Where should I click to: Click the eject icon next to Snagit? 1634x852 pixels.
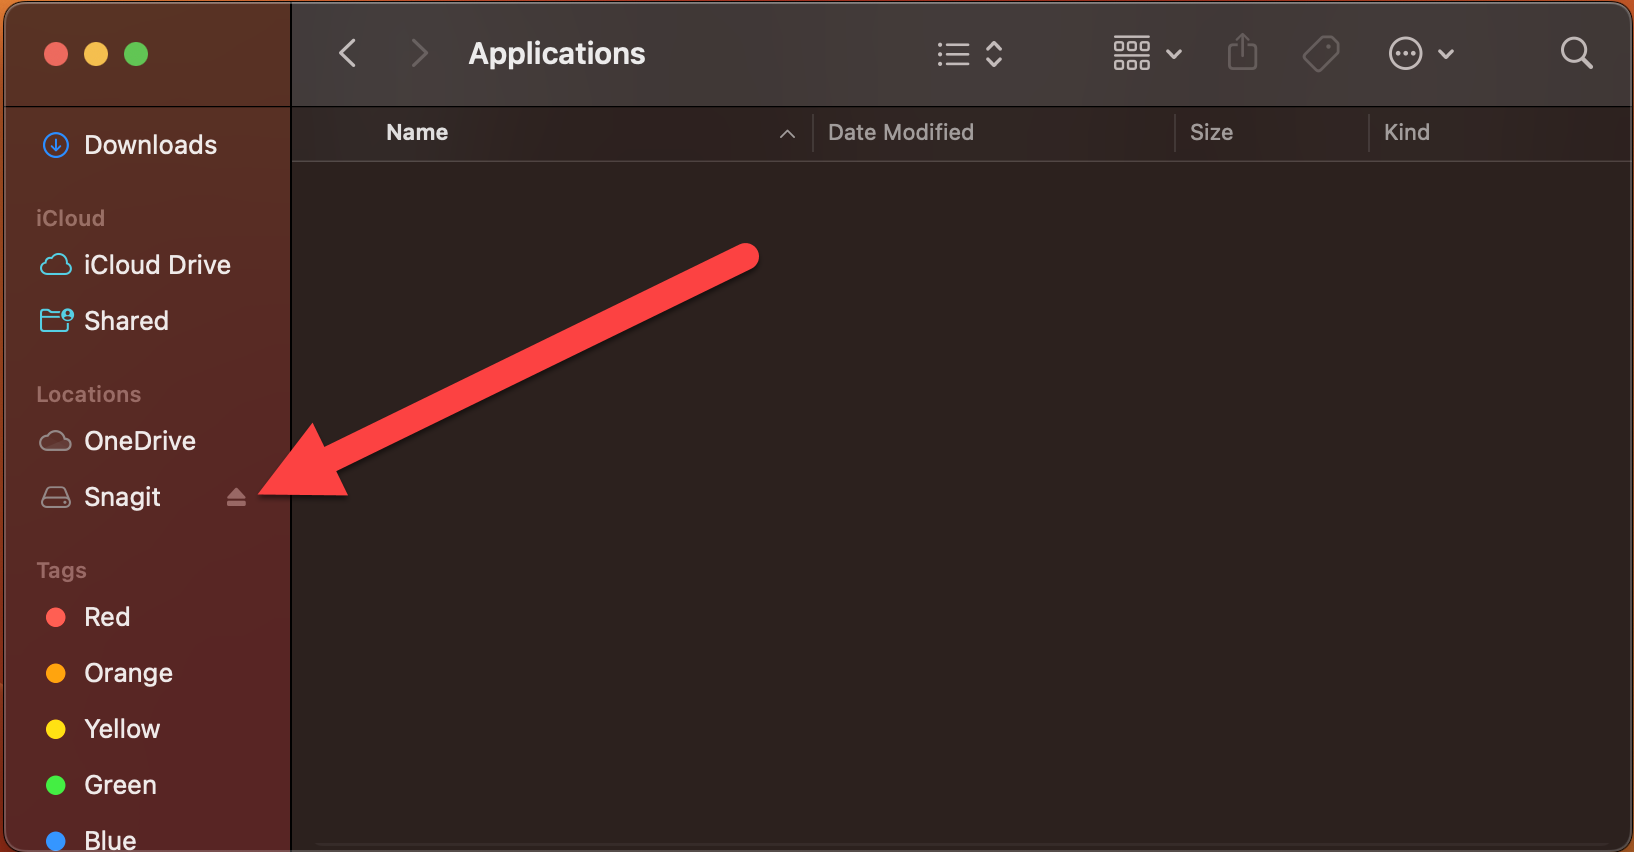coord(236,497)
